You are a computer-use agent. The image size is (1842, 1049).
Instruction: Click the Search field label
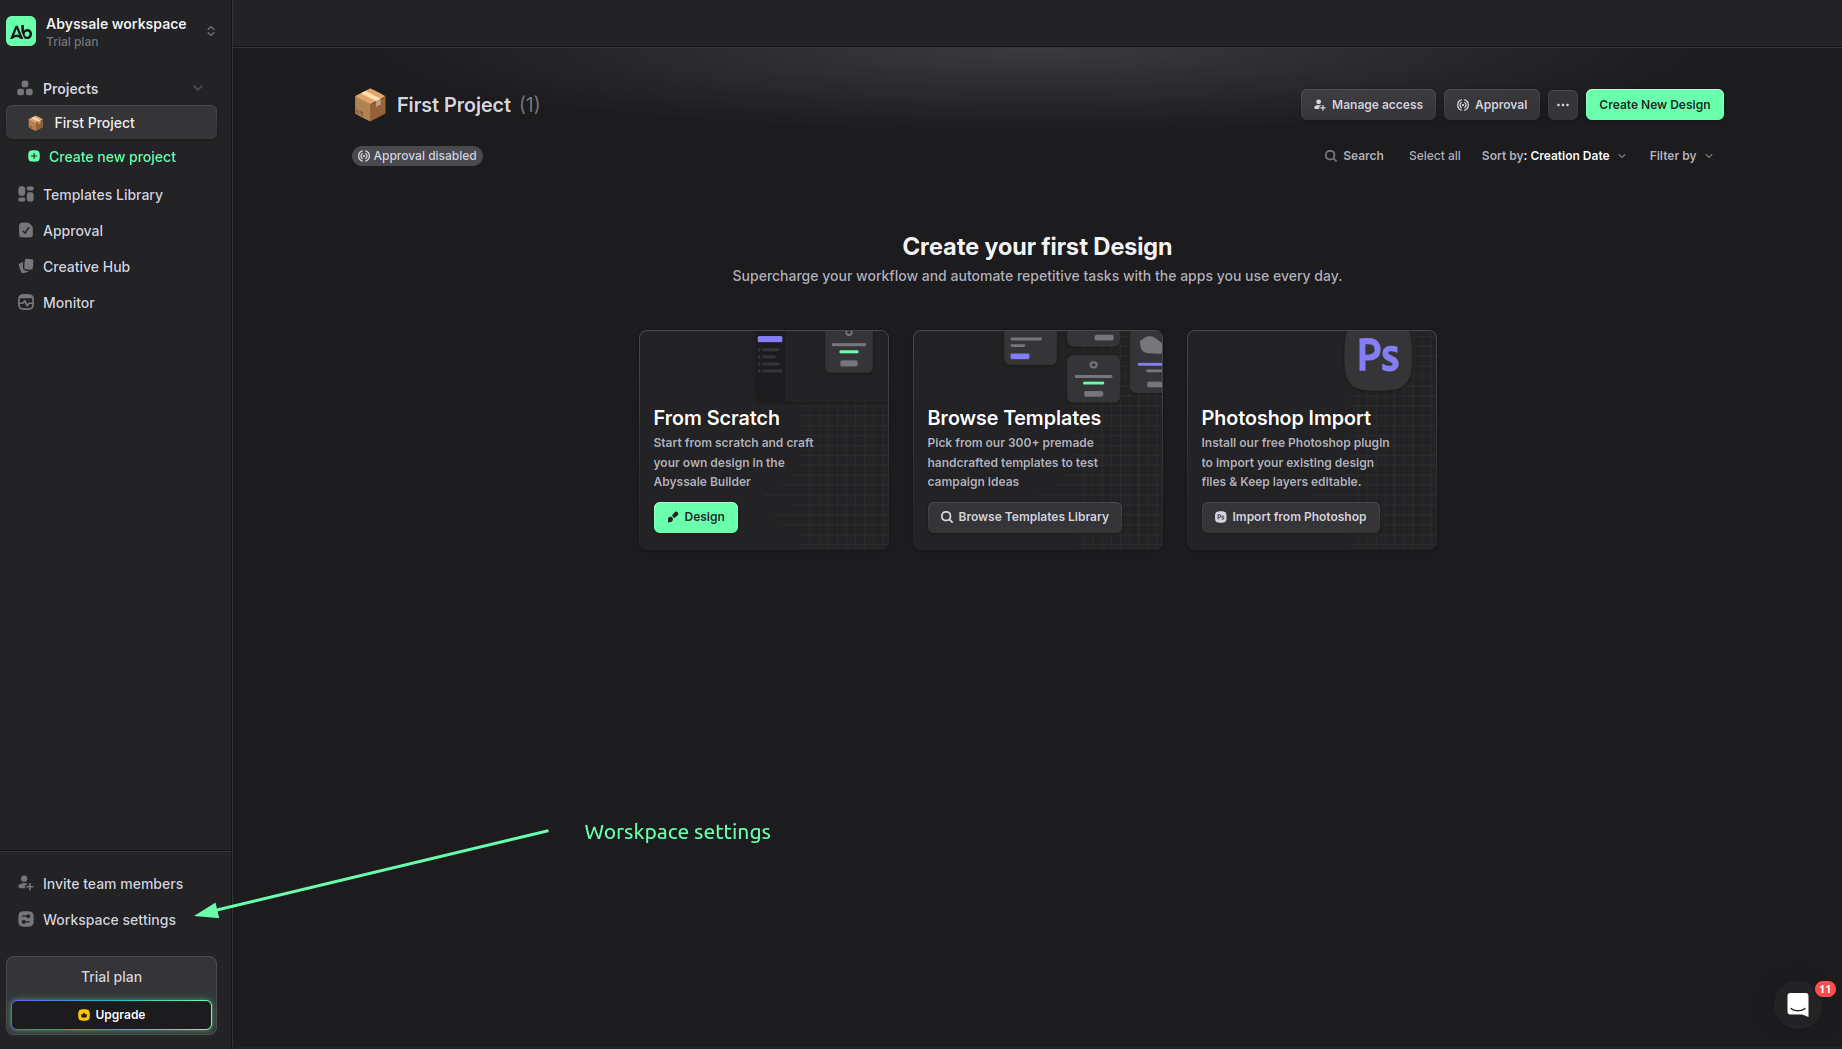pos(1363,156)
